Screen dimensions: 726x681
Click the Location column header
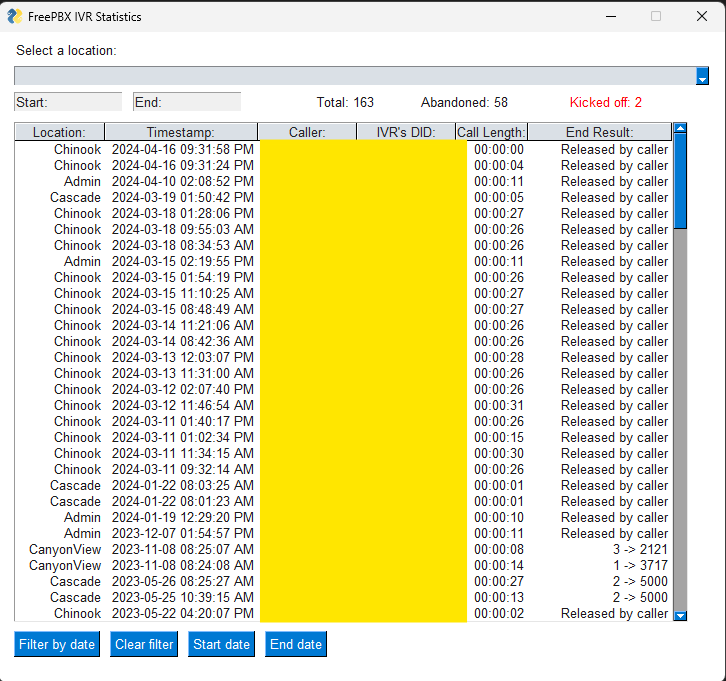59,132
